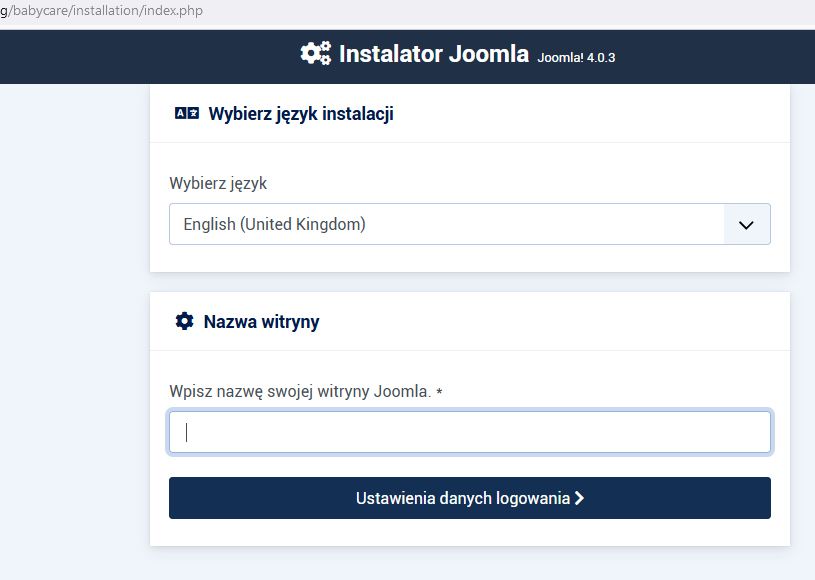Open the English (United Kingdom) language dropdown
The width and height of the screenshot is (815, 580).
click(446, 225)
